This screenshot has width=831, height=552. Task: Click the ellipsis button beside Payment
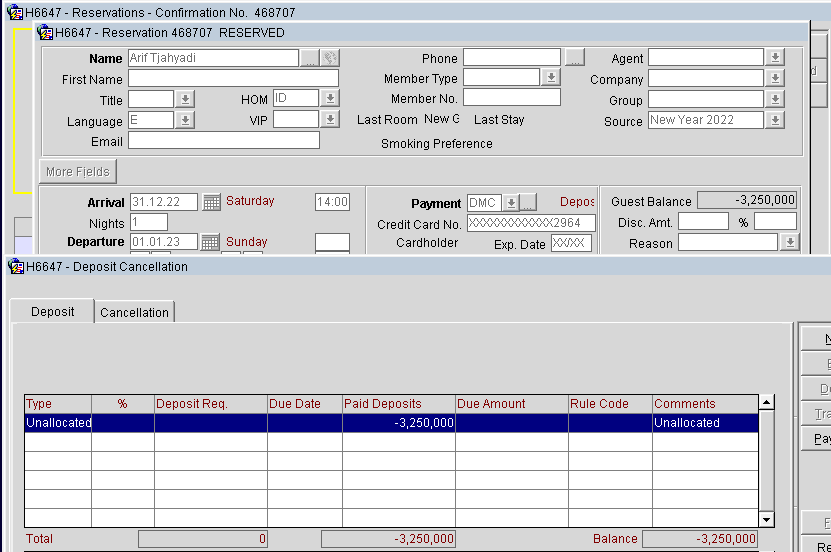click(528, 202)
